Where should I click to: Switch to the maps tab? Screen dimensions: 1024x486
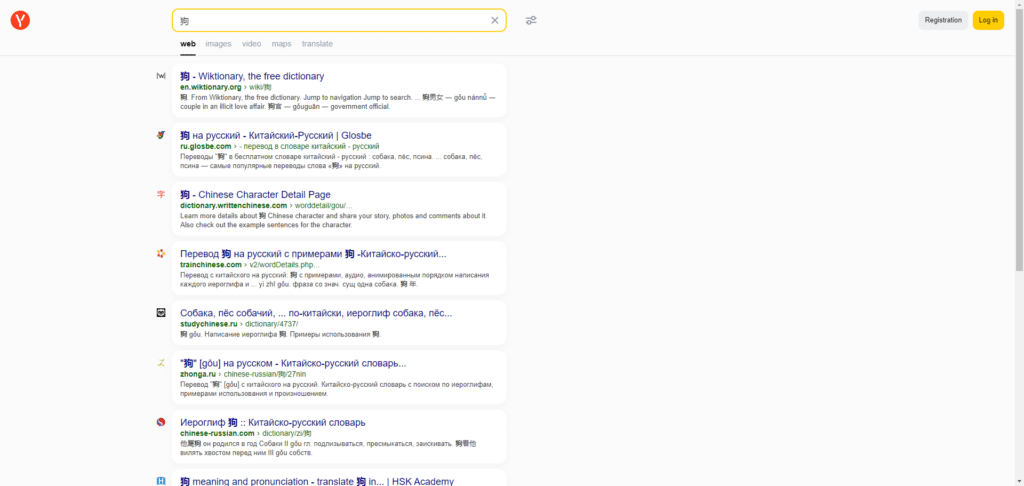(x=281, y=44)
